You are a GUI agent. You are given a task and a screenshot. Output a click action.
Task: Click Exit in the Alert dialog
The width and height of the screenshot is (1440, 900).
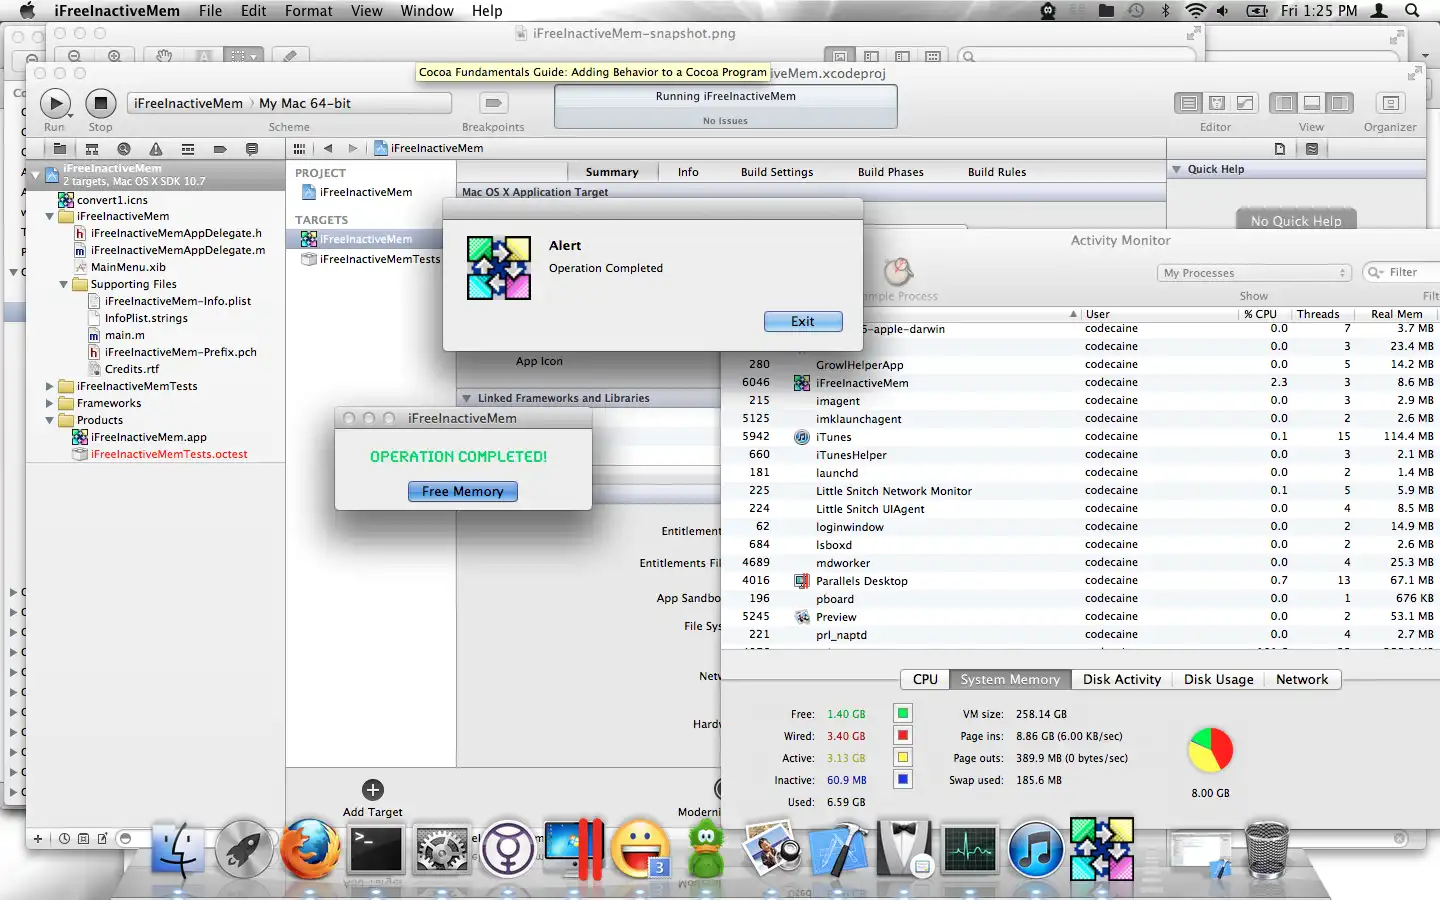(x=803, y=321)
